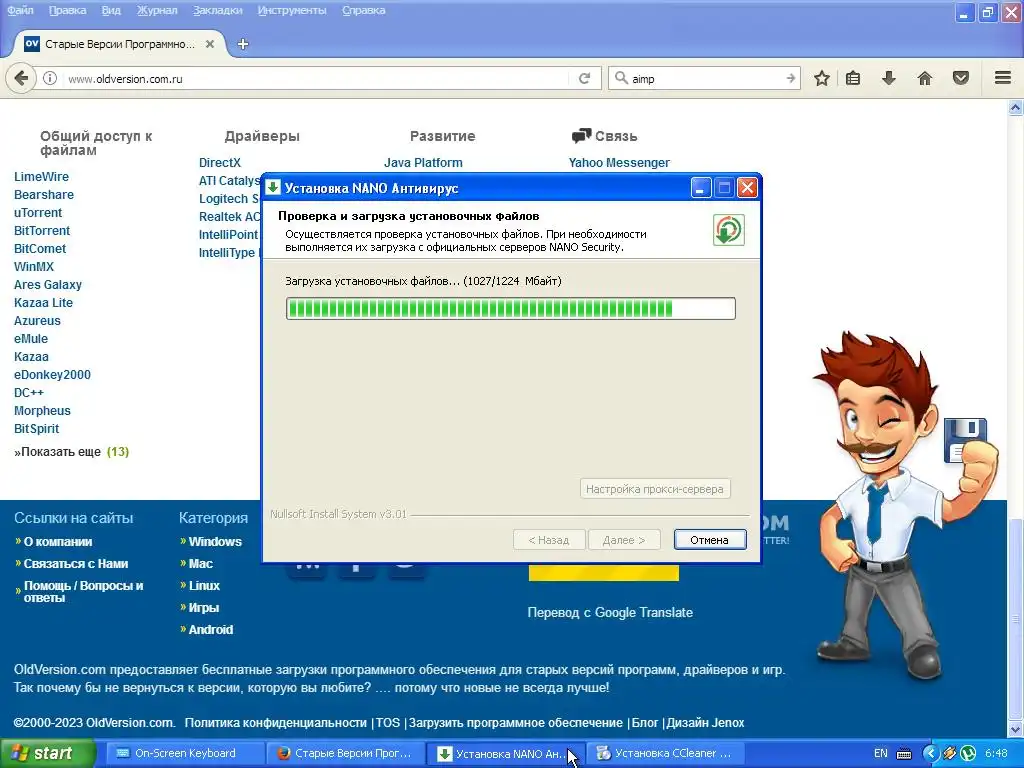This screenshot has width=1024, height=768.
Task: Switch to Firefox Старые Версии taskbar item
Action: coord(346,753)
